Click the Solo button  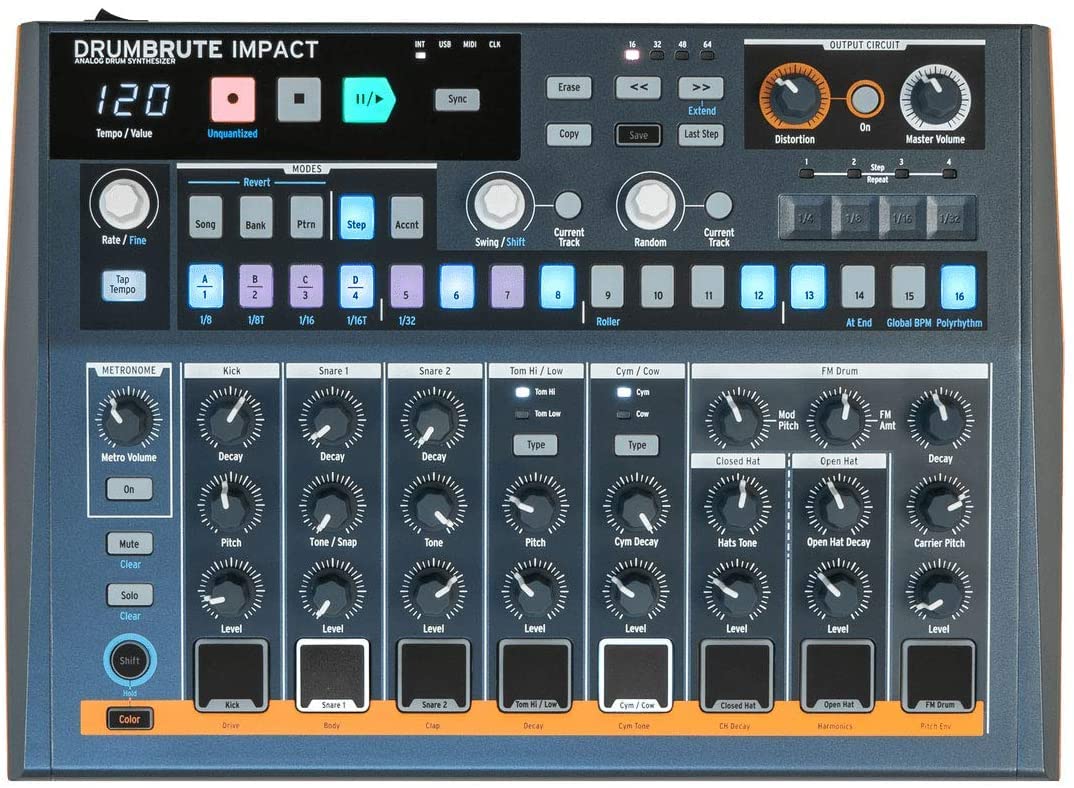coord(129,595)
